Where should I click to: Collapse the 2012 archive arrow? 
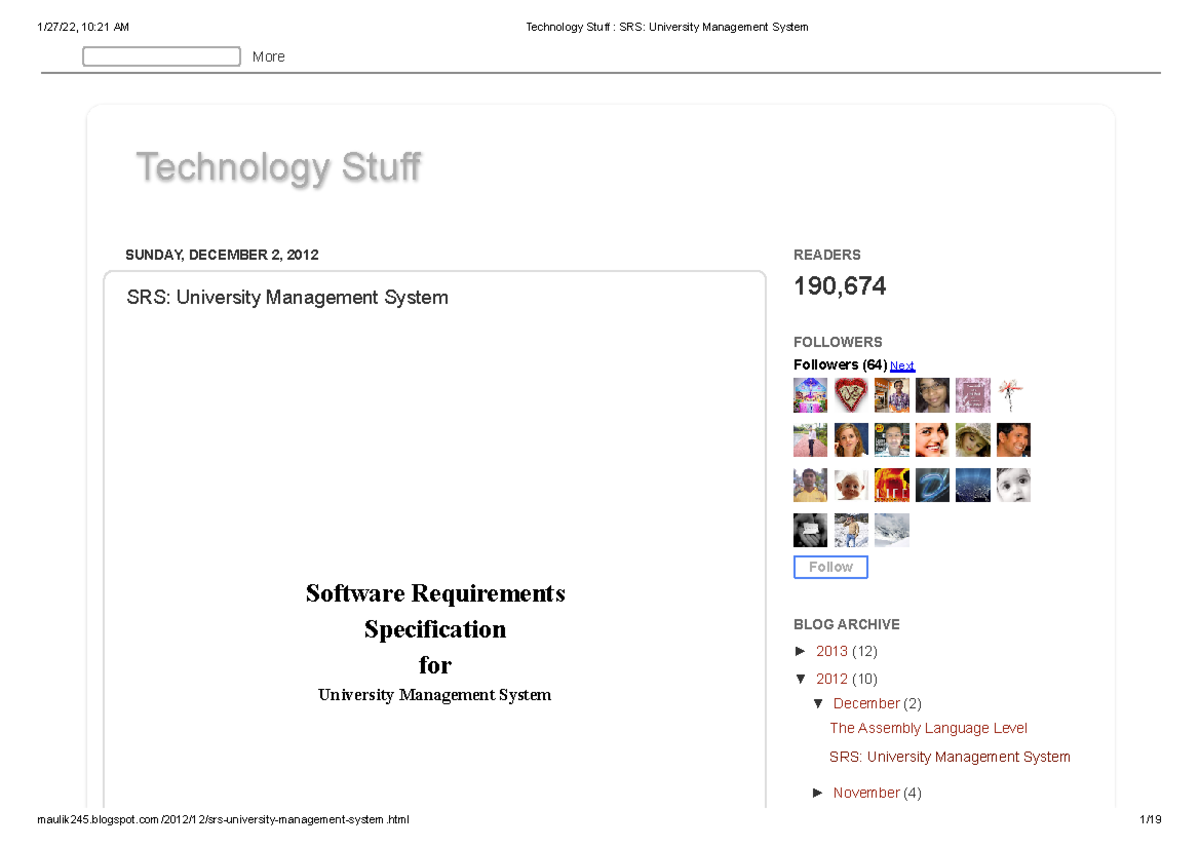point(801,679)
